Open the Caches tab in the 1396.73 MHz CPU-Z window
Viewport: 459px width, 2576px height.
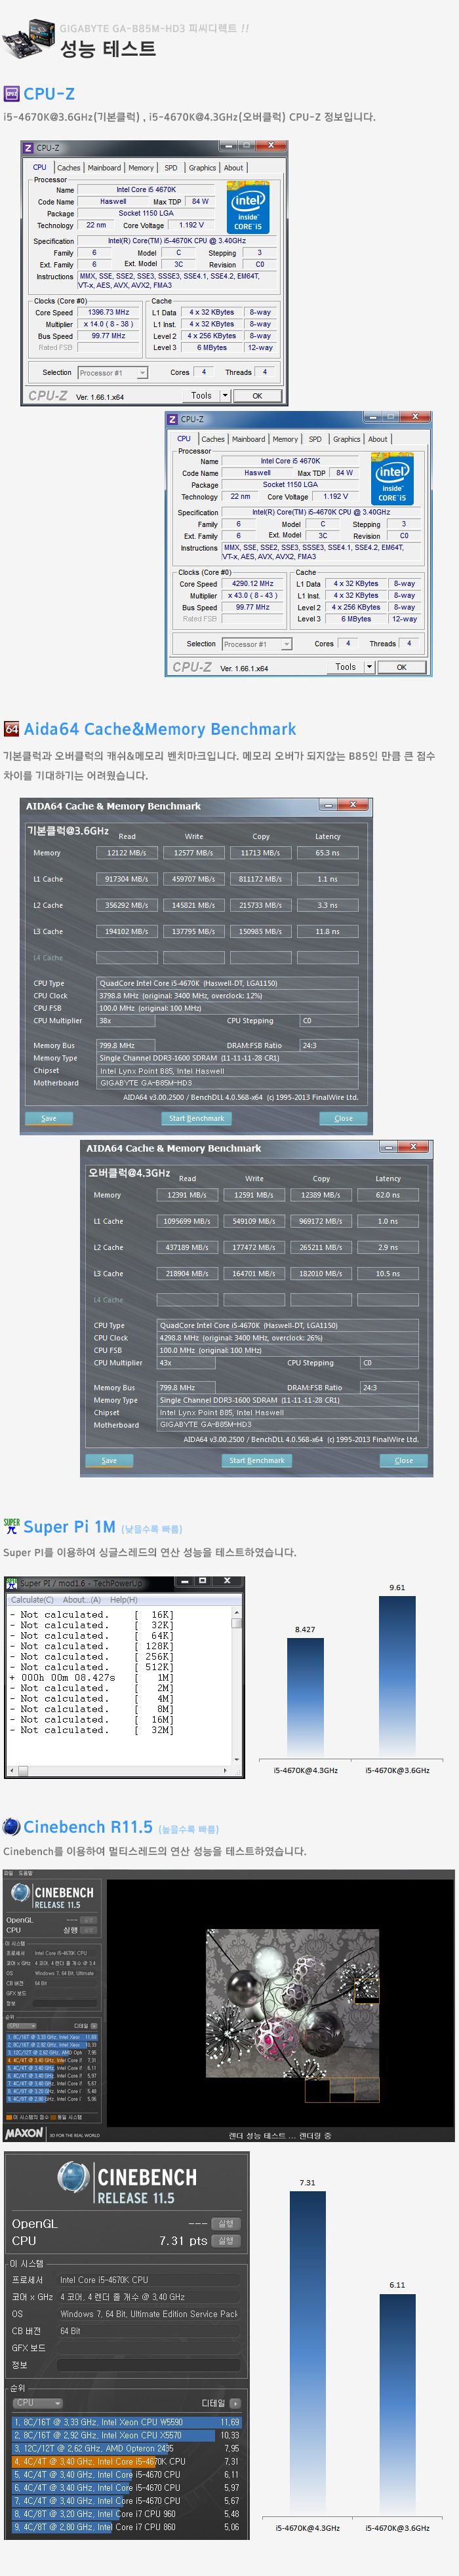[68, 168]
